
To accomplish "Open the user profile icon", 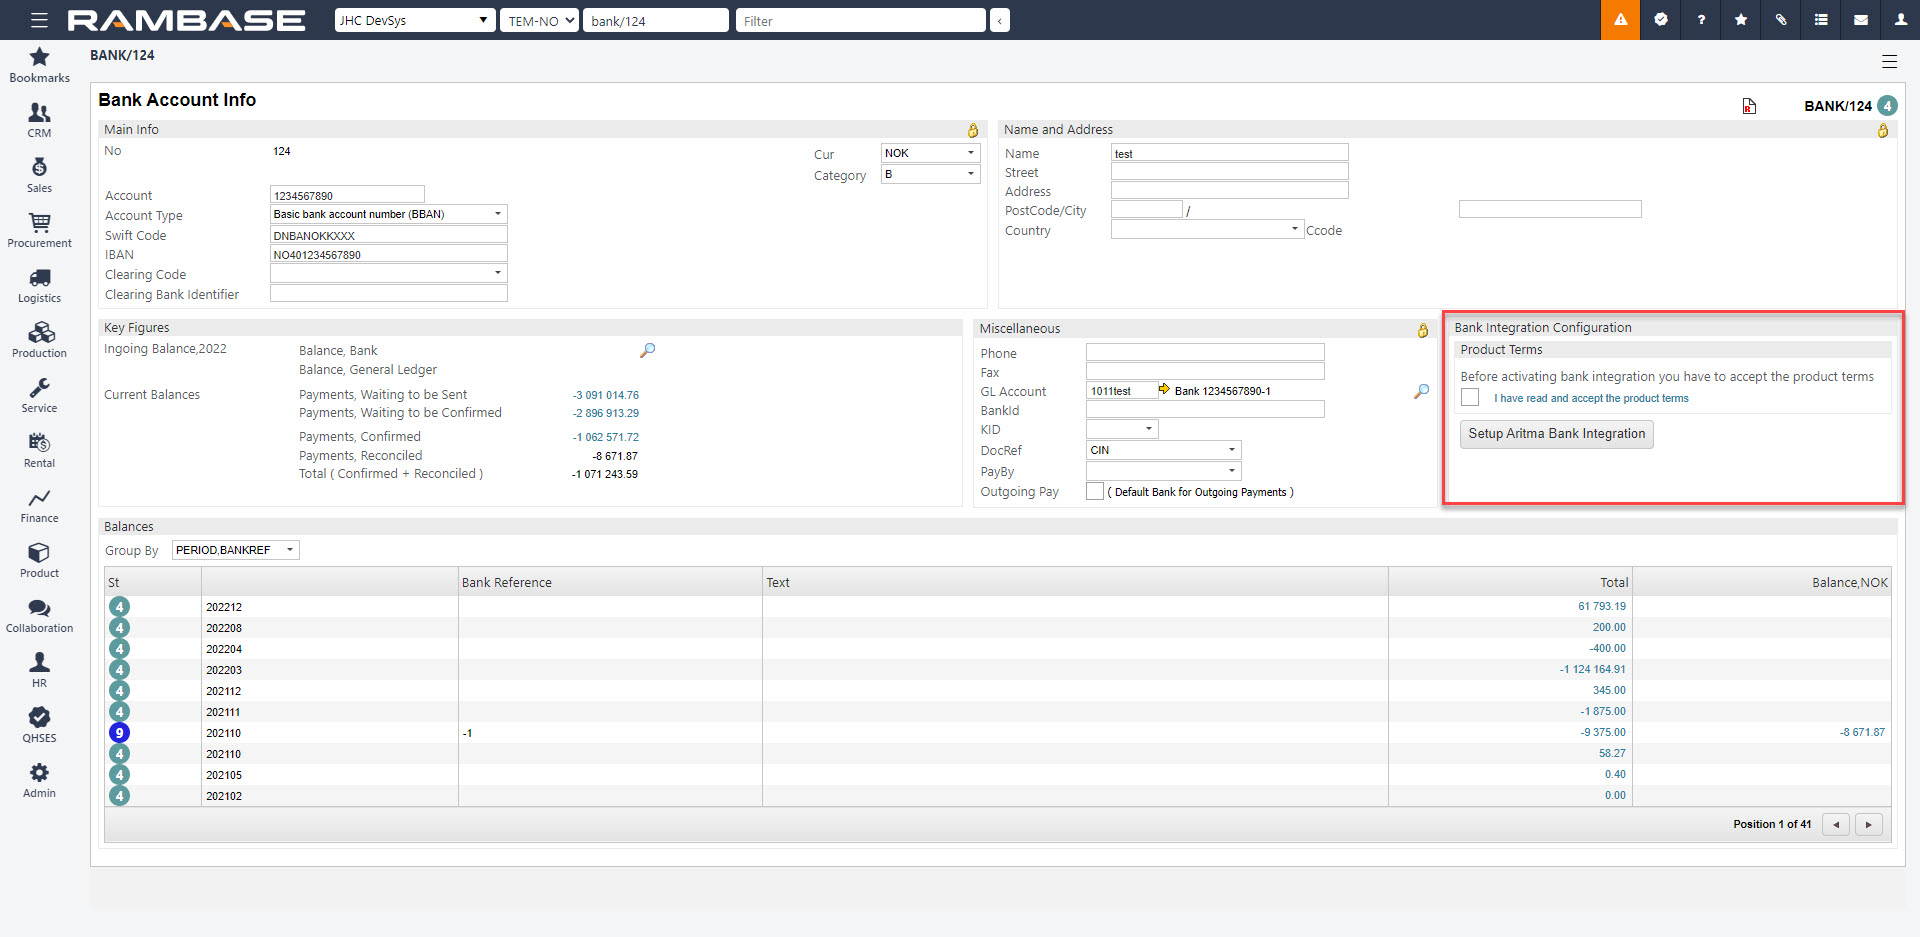I will click(x=1900, y=20).
